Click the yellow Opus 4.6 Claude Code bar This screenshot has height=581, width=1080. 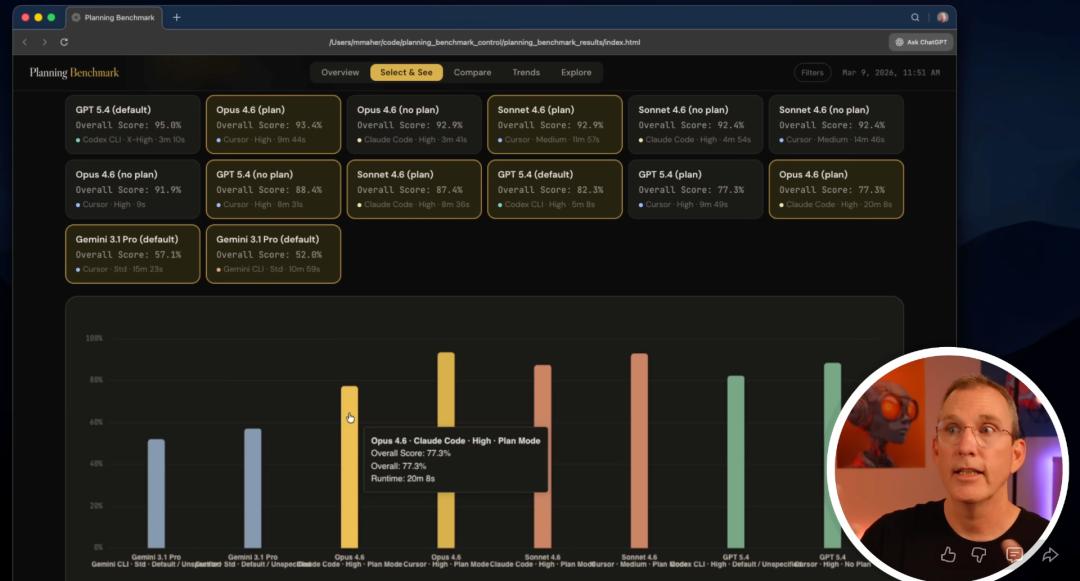coord(349,467)
